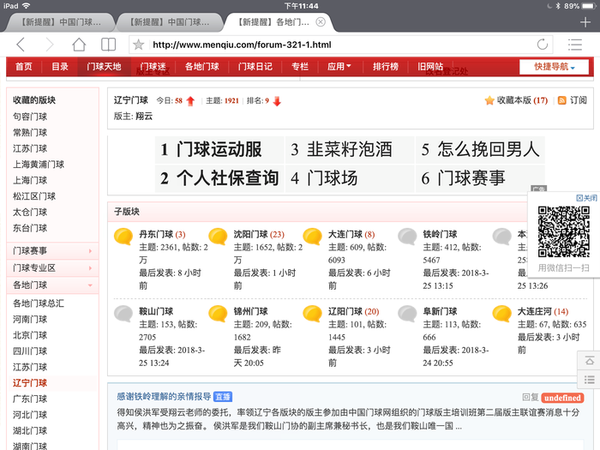Bookmark page with the star icon
The width and height of the screenshot is (600, 450).
coord(138,45)
